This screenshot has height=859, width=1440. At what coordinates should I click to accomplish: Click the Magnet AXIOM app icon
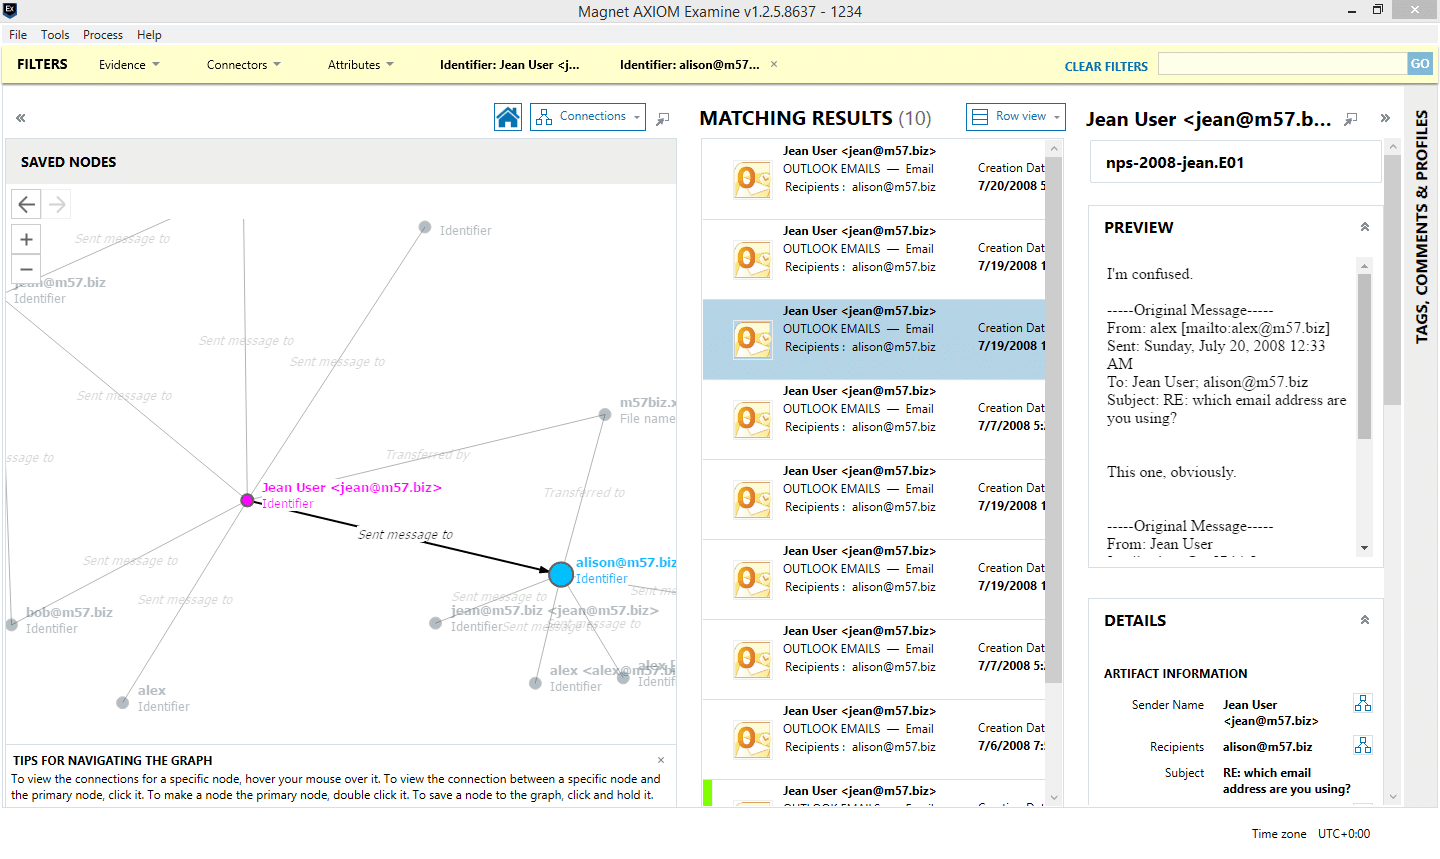(10, 10)
